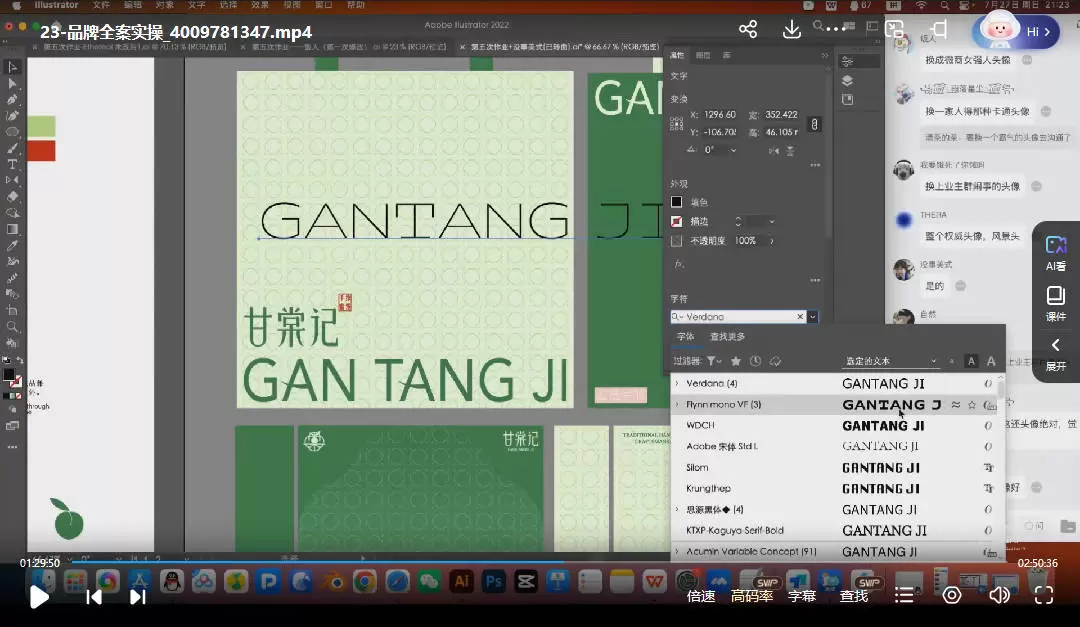Open the Layers panel icon
The height and width of the screenshot is (627, 1080).
pyautogui.click(x=848, y=81)
